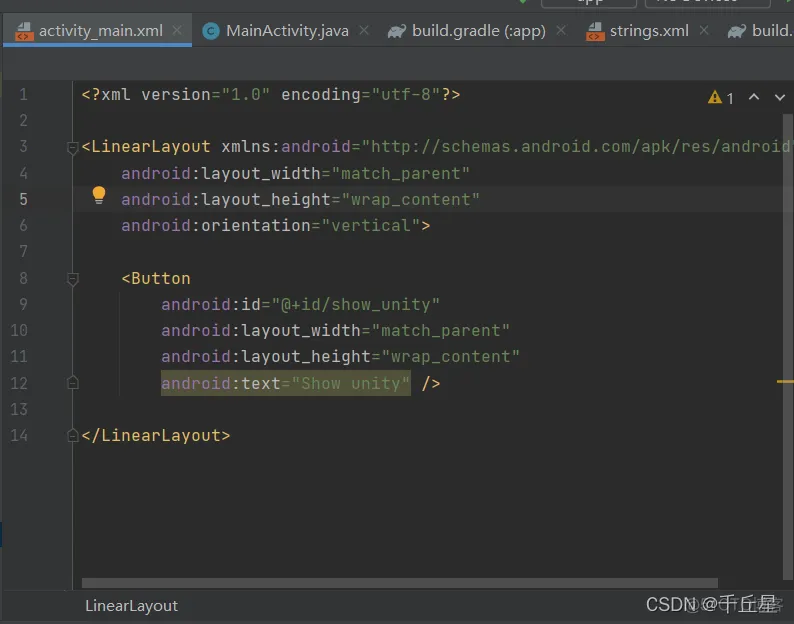This screenshot has height=624, width=794.
Task: Click the fold end marker on line 12
Action: pyautogui.click(x=72, y=383)
